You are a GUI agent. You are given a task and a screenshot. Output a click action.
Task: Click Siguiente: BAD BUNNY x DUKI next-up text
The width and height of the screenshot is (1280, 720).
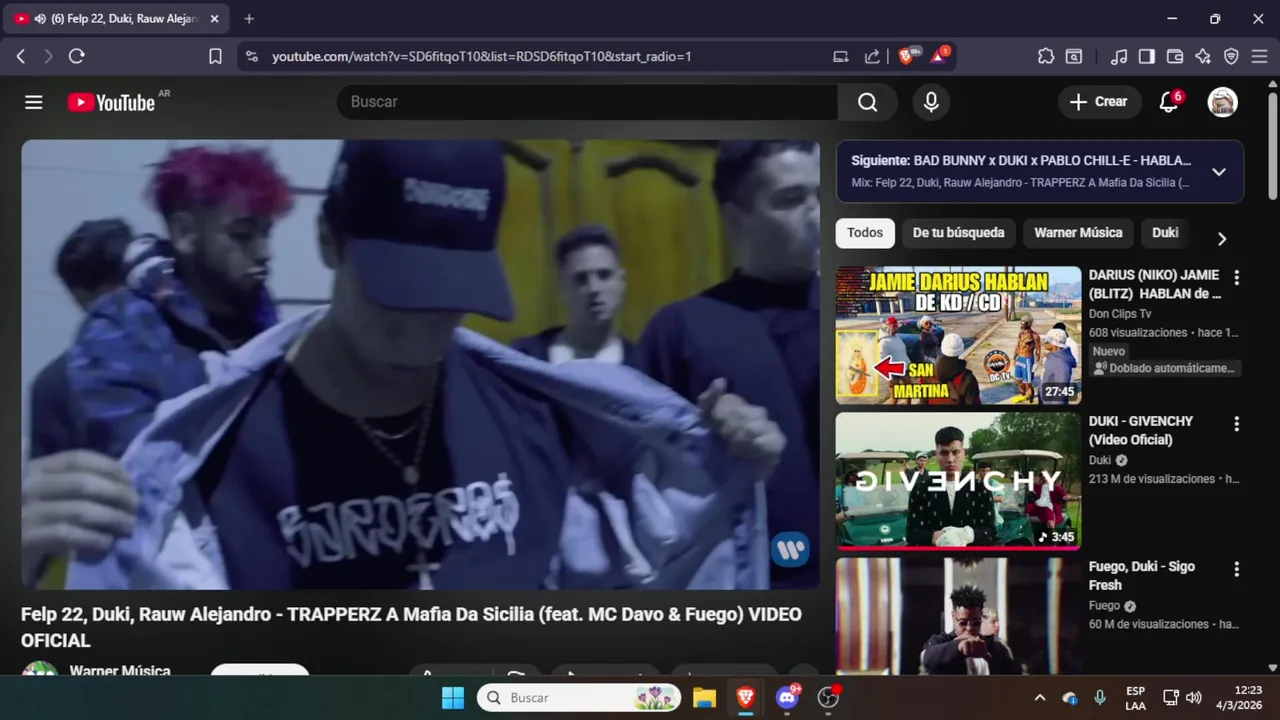coord(1021,160)
